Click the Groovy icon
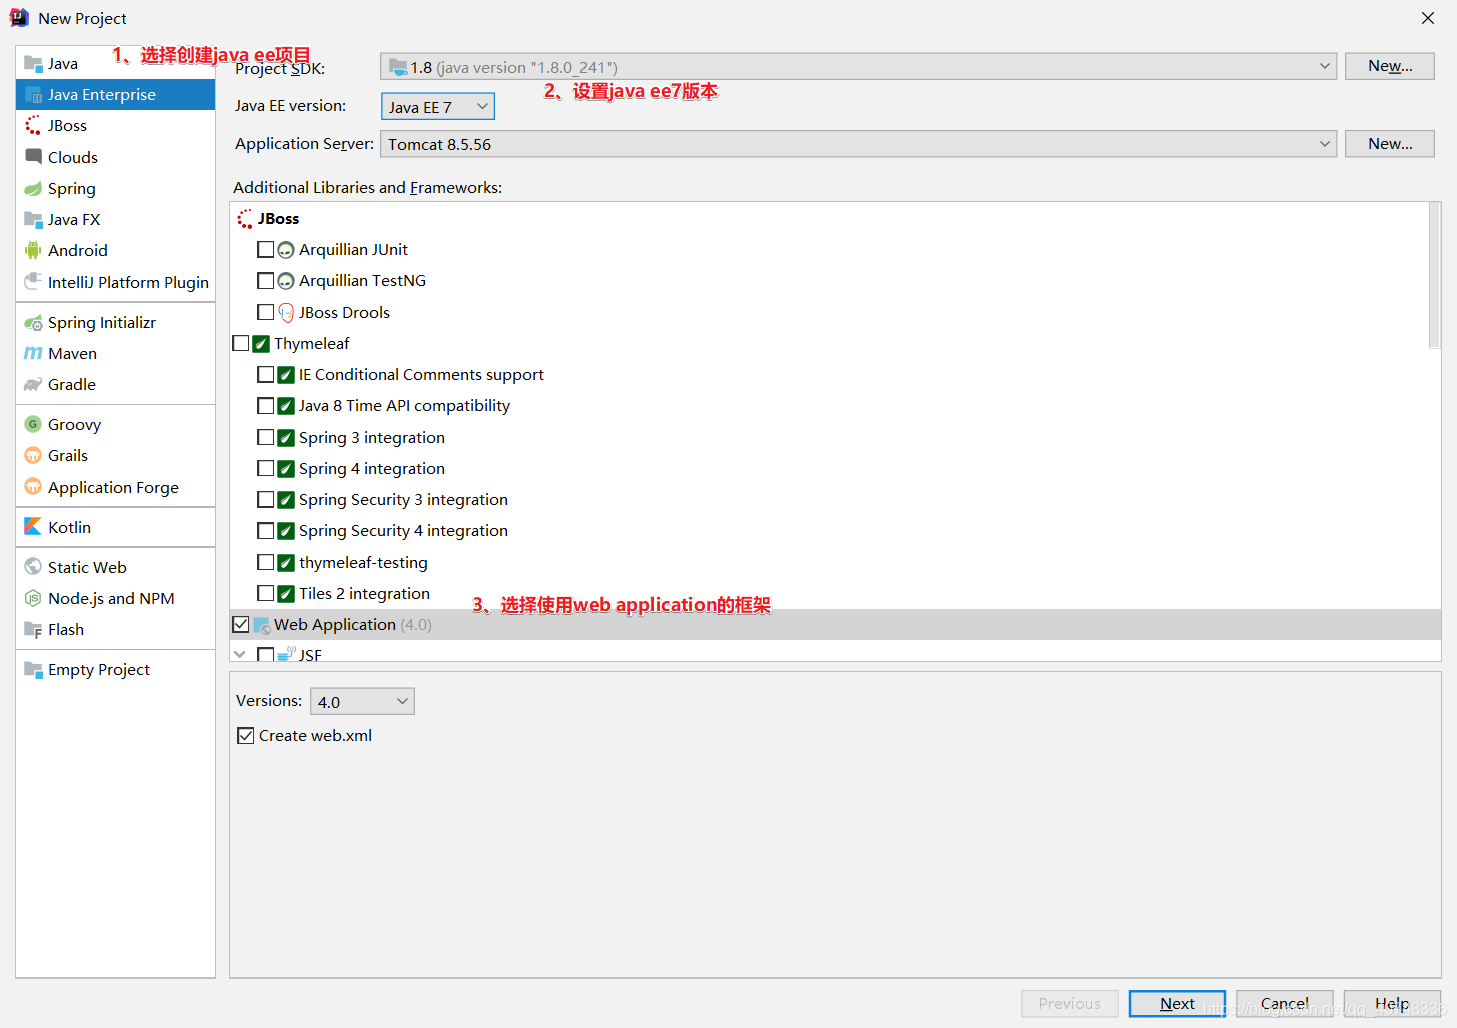This screenshot has height=1028, width=1457. pos(33,424)
